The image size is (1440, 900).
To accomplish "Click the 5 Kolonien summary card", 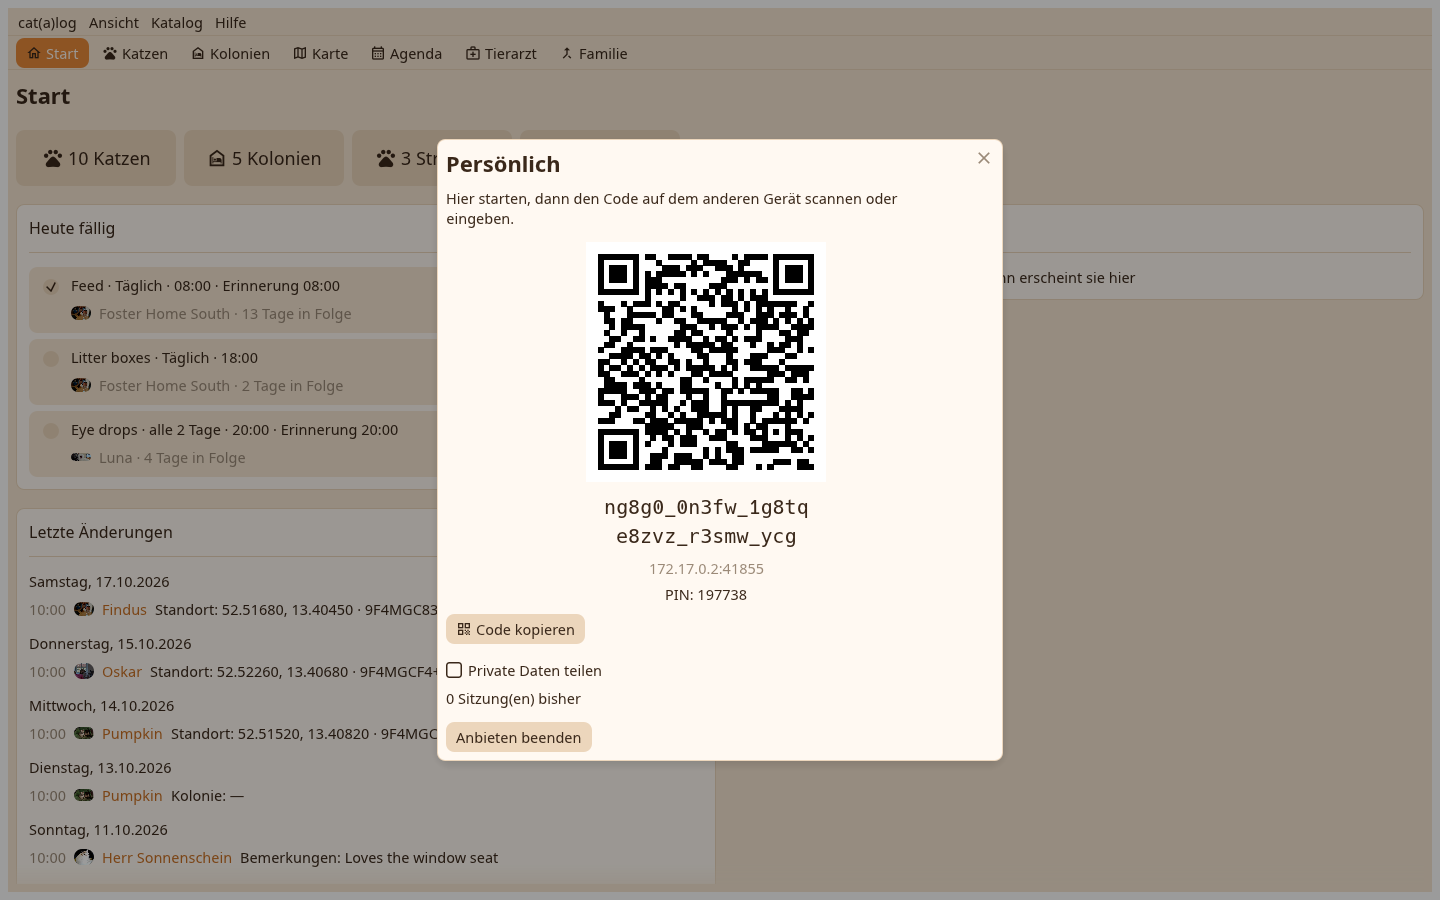I will tap(264, 158).
